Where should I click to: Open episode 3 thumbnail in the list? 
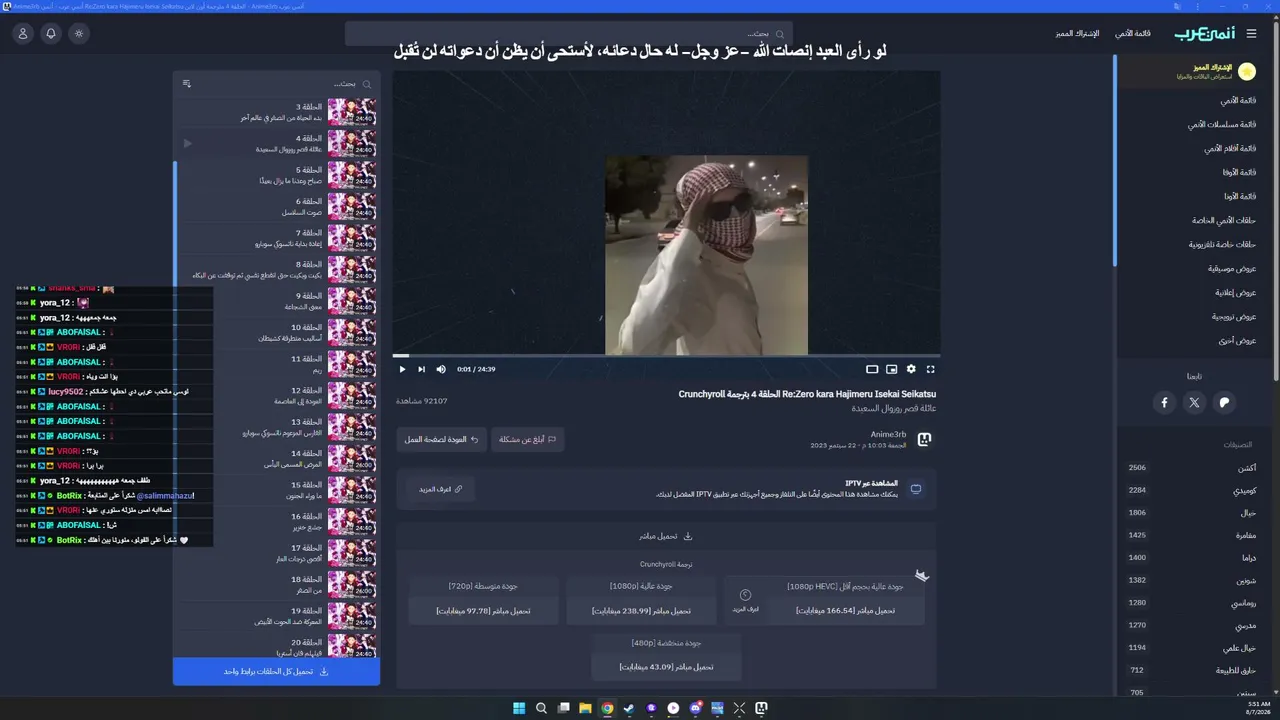[352, 111]
